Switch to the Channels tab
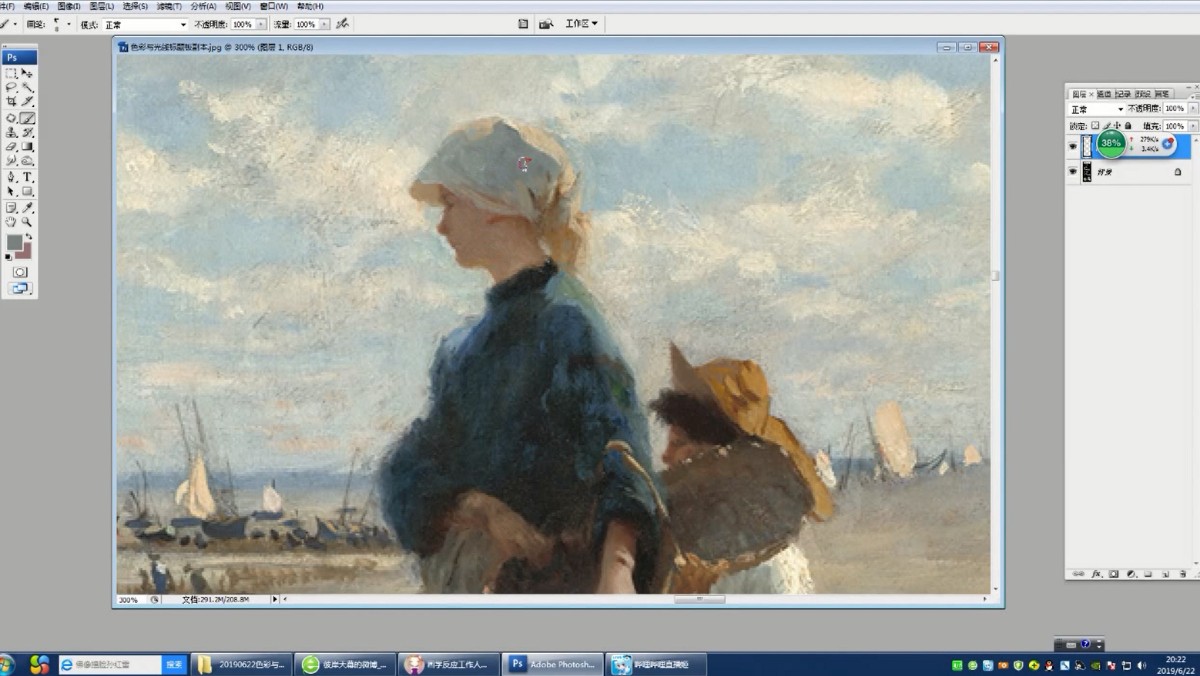 click(x=1104, y=94)
